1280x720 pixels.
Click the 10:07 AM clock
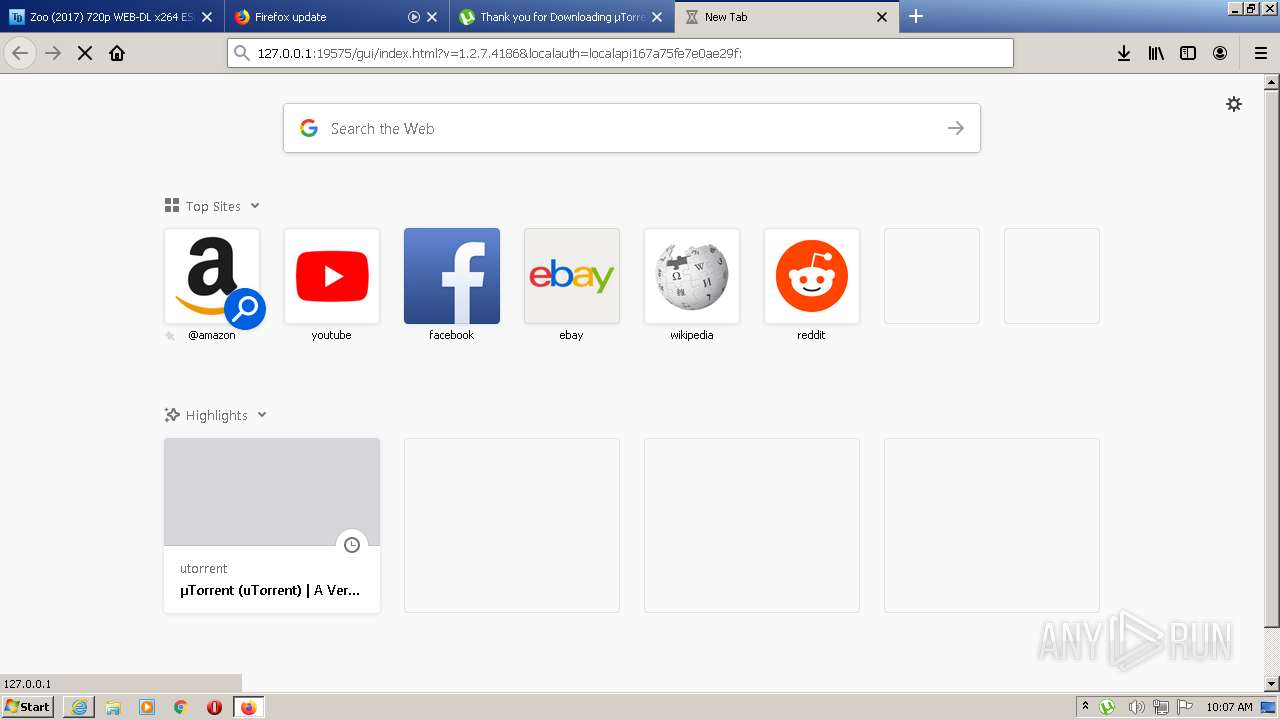[1229, 707]
